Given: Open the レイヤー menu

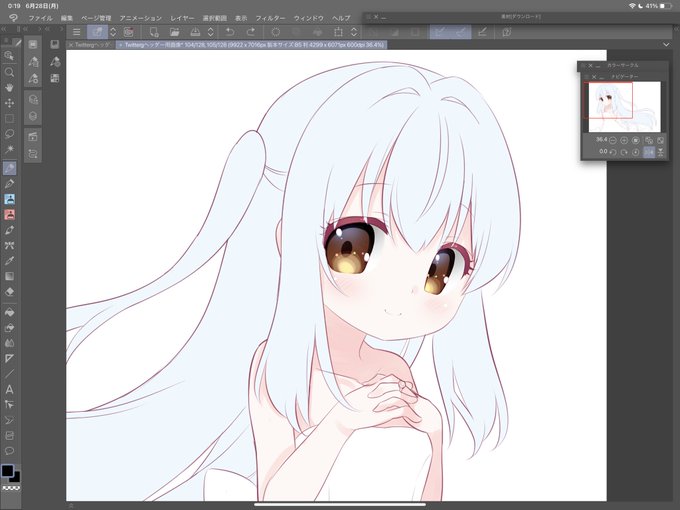Looking at the screenshot, I should (x=182, y=18).
